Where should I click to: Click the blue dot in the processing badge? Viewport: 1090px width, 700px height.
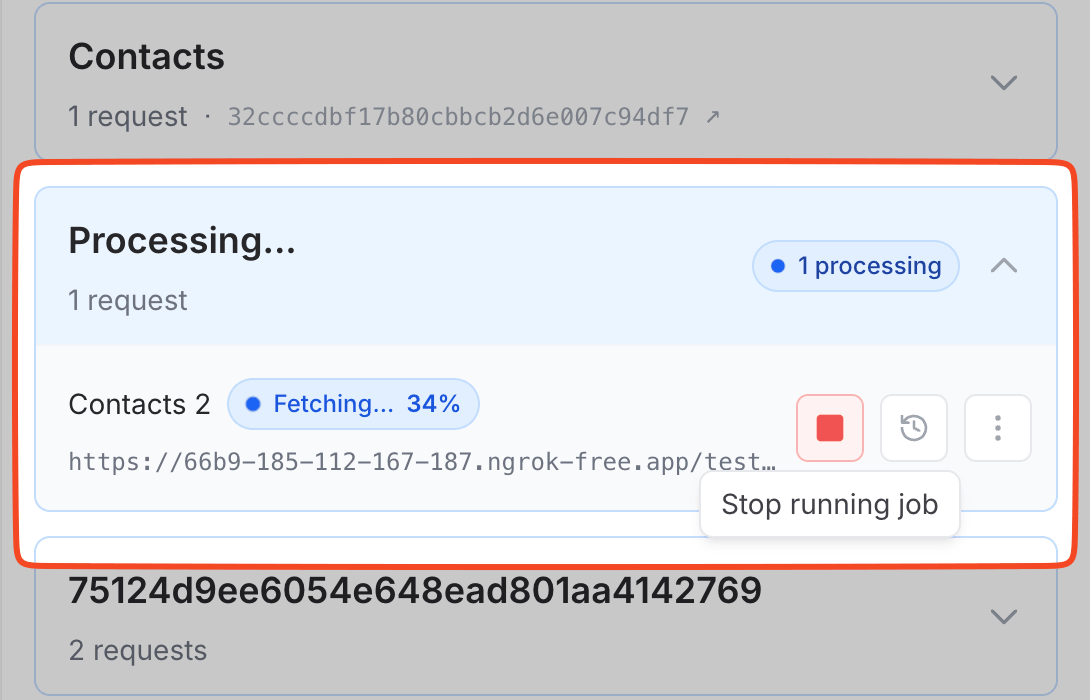778,267
